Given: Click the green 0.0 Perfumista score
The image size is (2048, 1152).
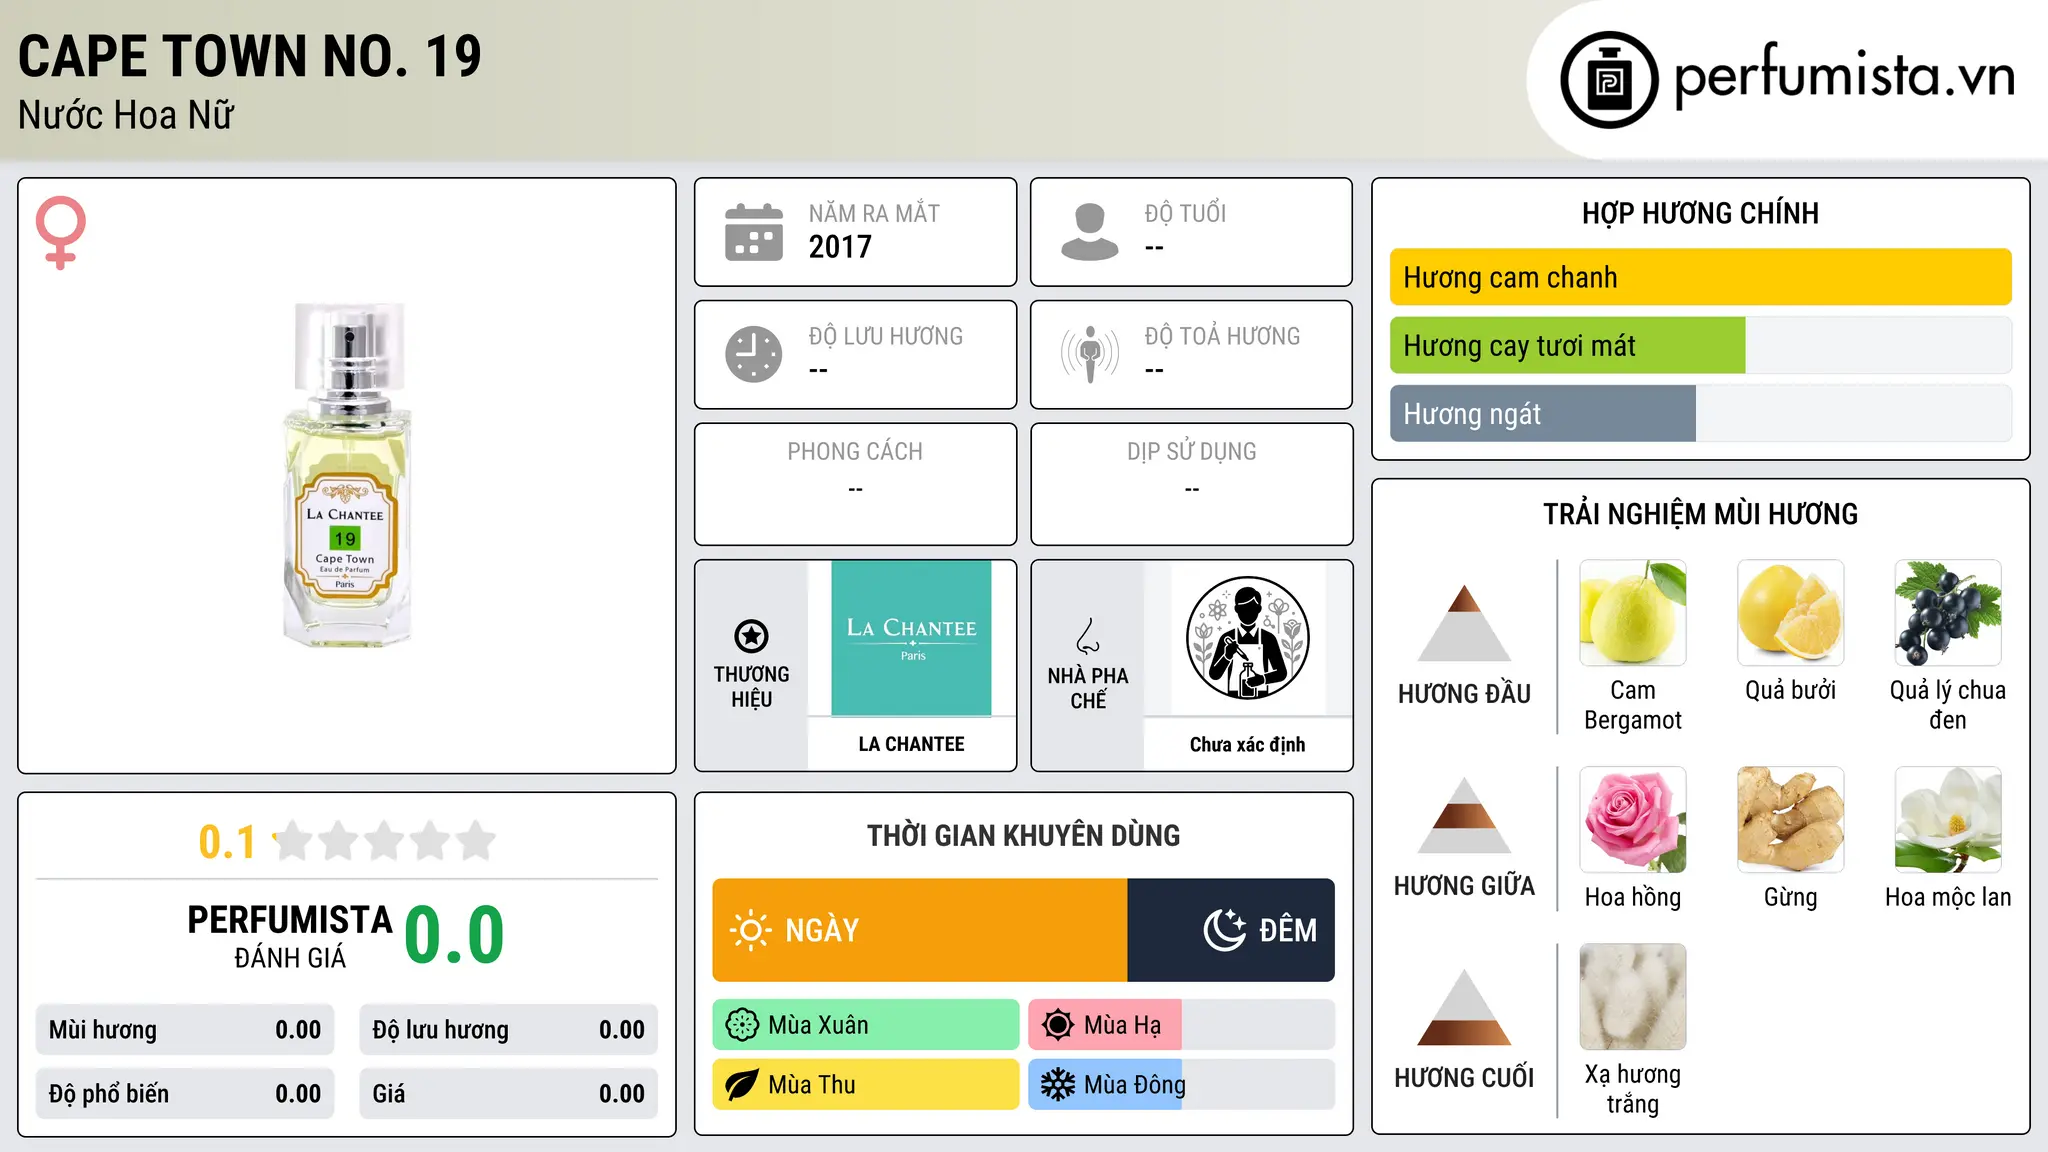Looking at the screenshot, I should click(454, 935).
